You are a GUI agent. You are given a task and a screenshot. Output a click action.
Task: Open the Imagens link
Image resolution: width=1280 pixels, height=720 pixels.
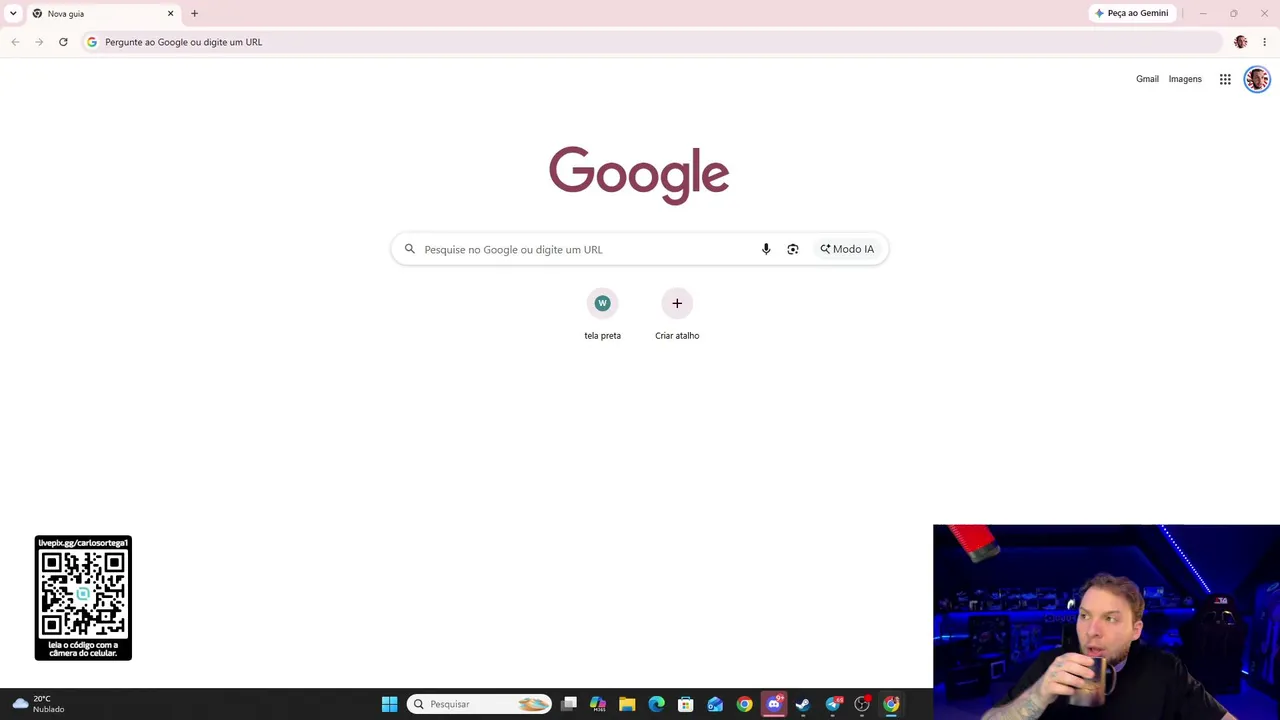coord(1185,79)
